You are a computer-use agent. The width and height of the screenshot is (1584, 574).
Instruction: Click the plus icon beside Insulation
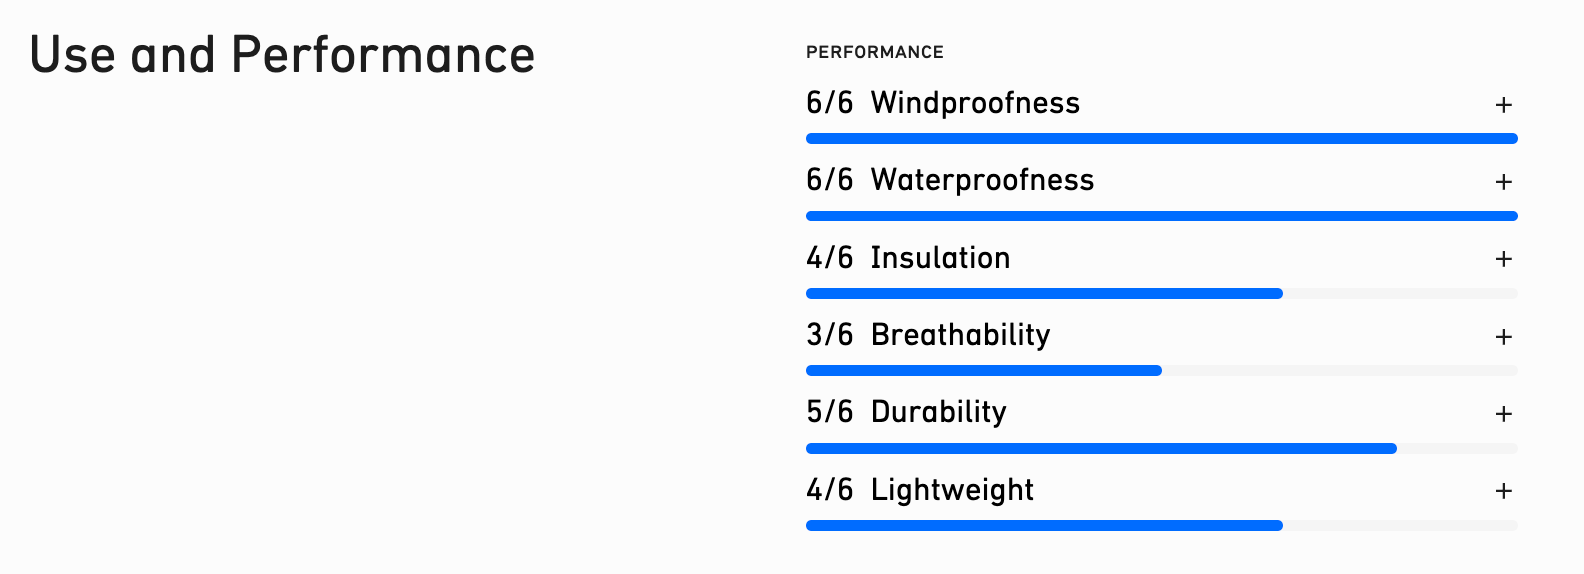click(x=1503, y=259)
